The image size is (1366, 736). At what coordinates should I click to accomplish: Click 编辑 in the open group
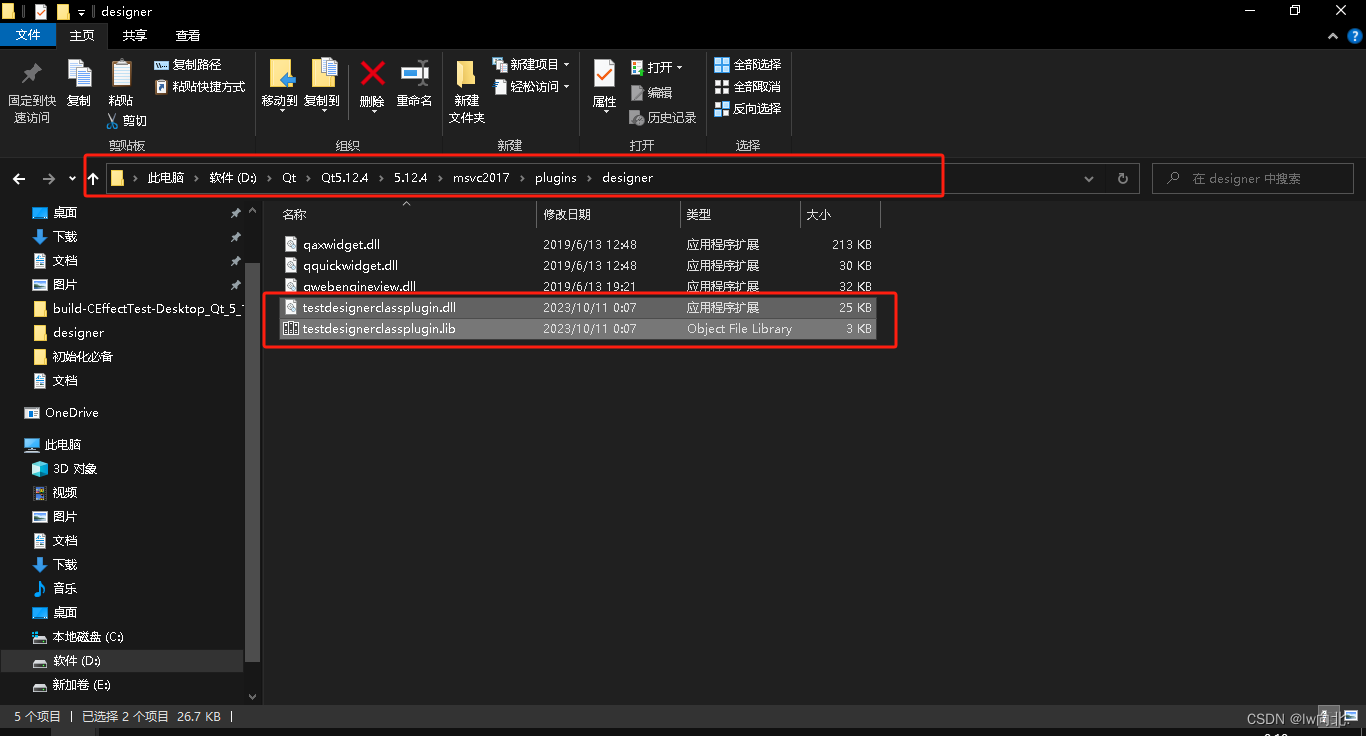[x=651, y=92]
